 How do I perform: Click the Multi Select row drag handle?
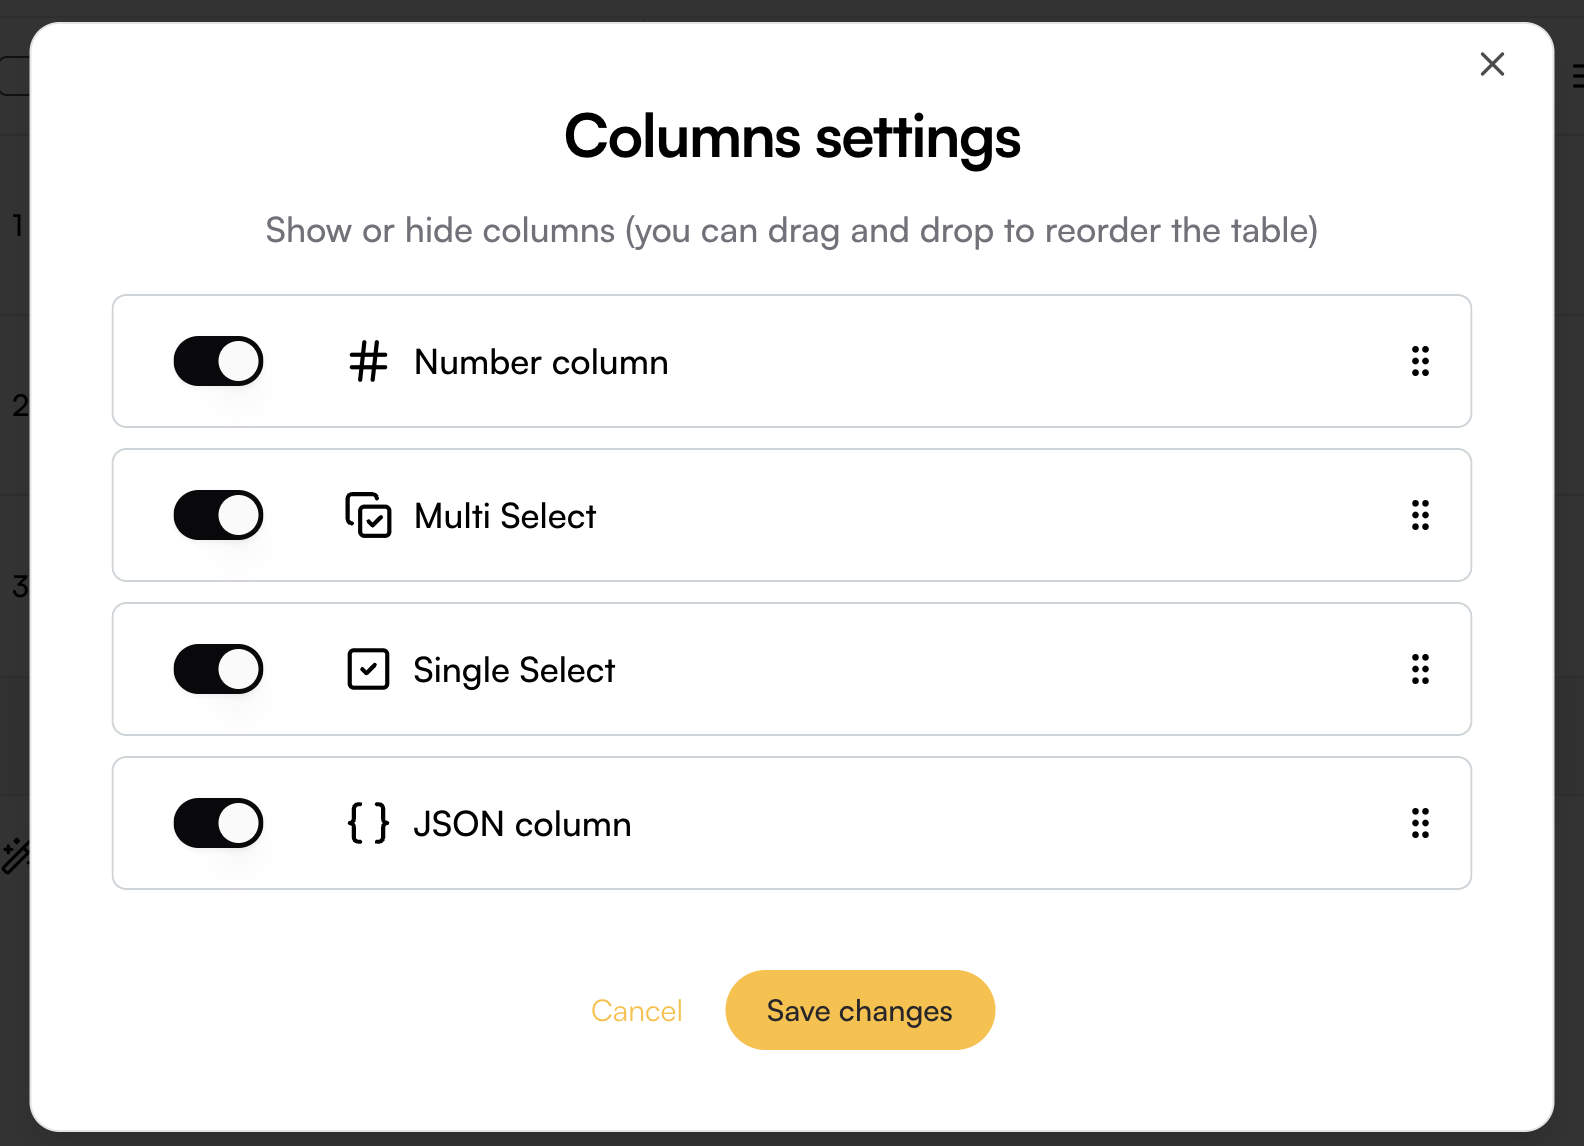coord(1420,515)
